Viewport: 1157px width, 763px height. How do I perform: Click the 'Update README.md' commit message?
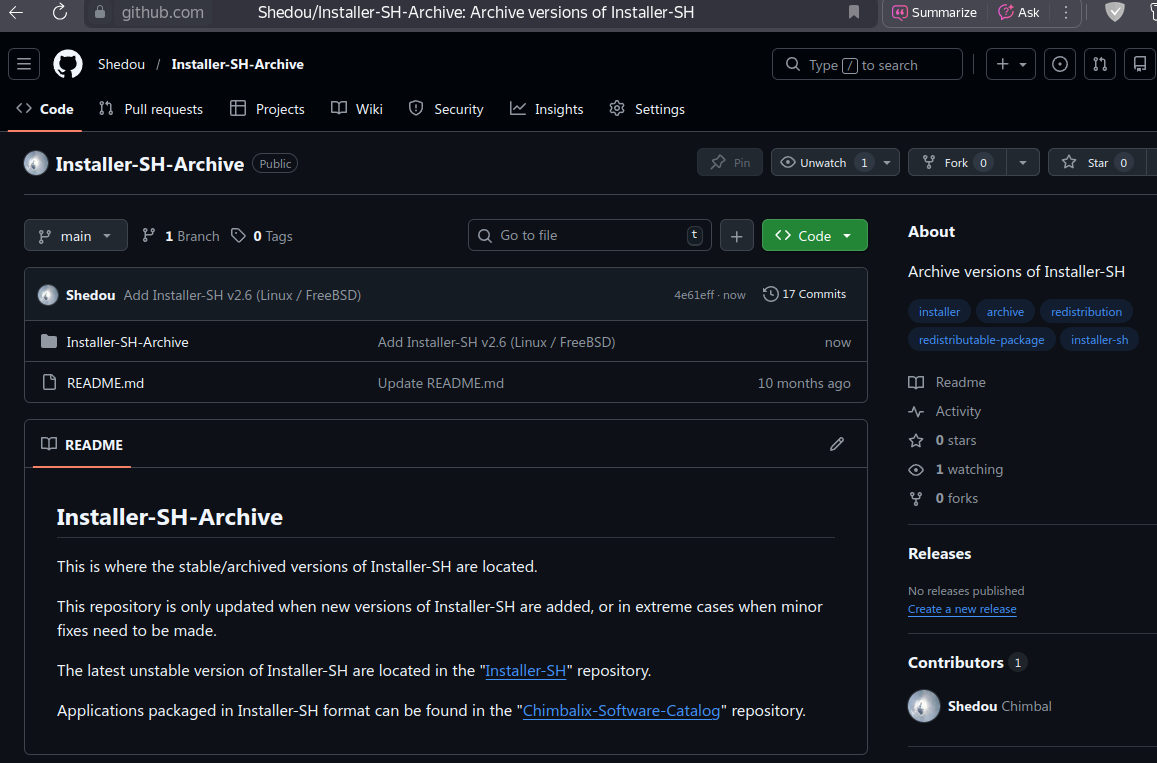pos(441,383)
